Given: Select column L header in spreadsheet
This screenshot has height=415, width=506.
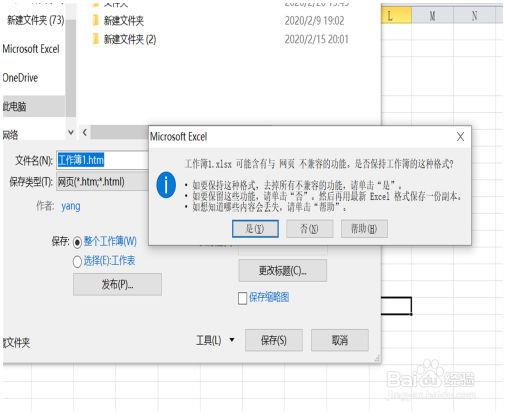Looking at the screenshot, I should [396, 16].
